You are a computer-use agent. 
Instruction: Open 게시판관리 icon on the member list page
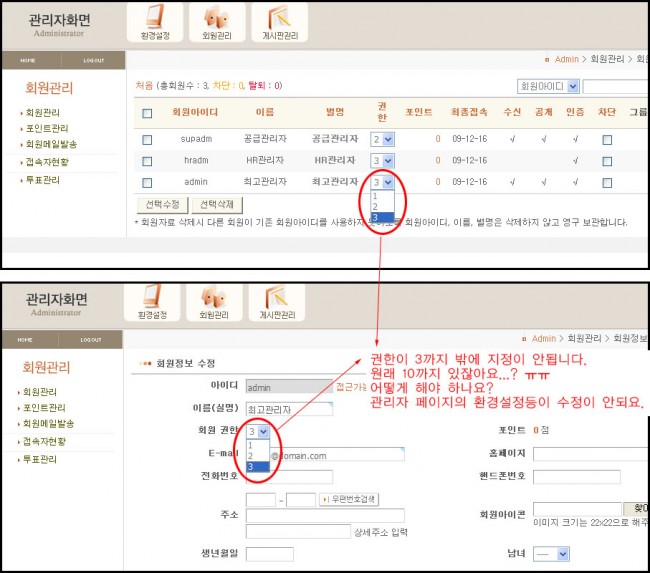pyautogui.click(x=280, y=22)
